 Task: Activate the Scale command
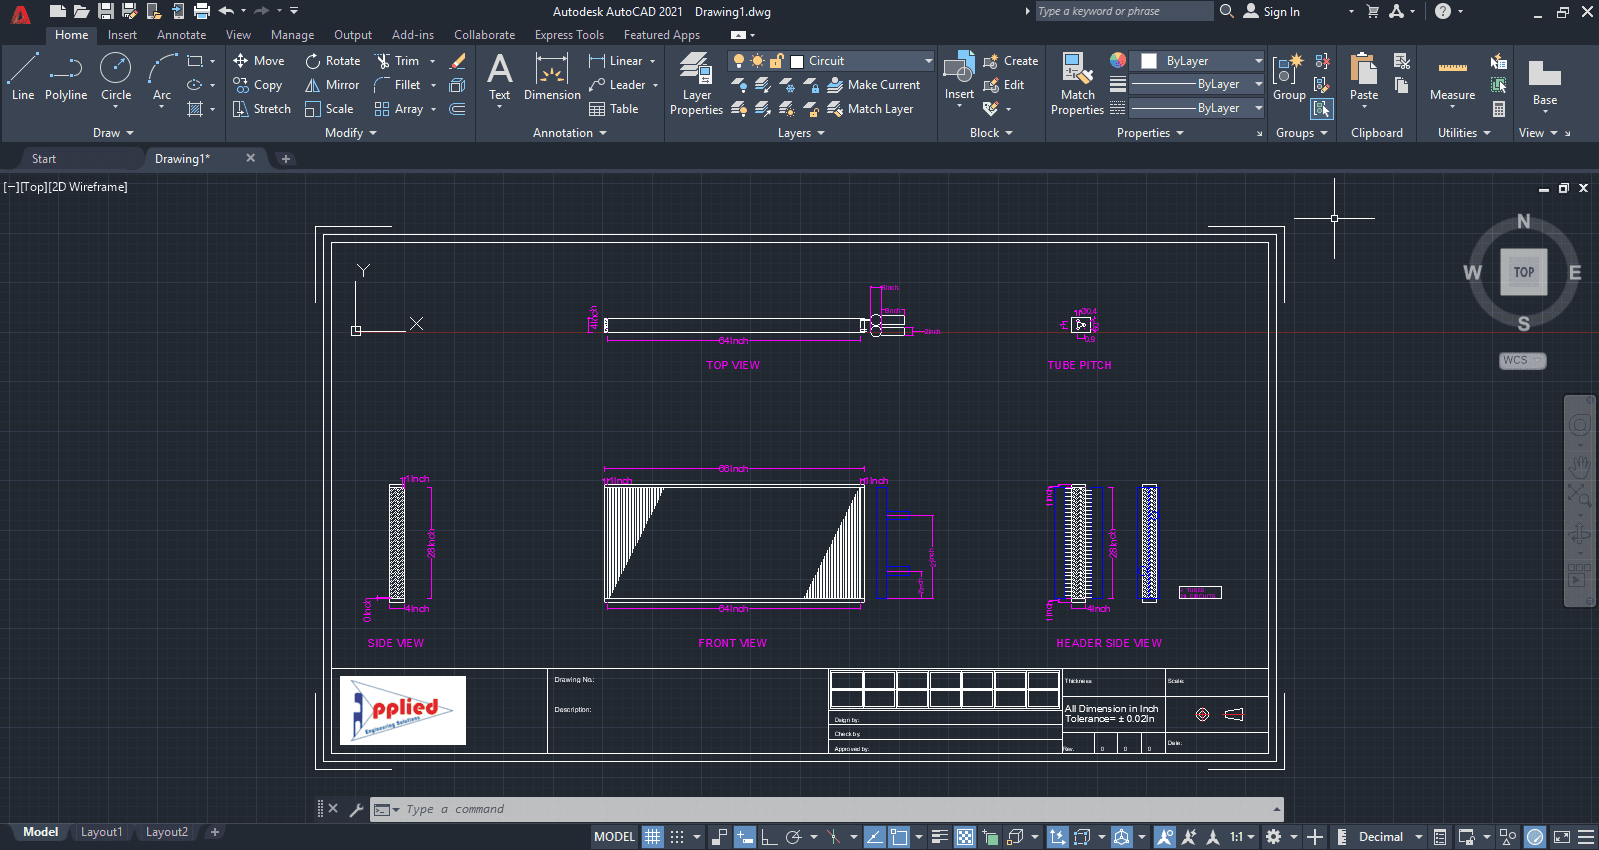[329, 109]
